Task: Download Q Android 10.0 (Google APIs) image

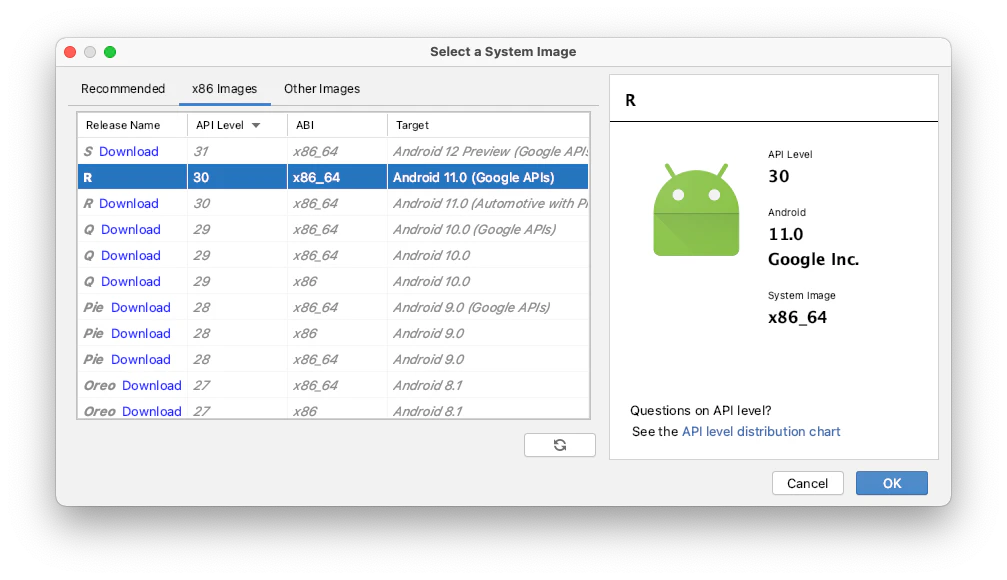Action: click(x=130, y=229)
